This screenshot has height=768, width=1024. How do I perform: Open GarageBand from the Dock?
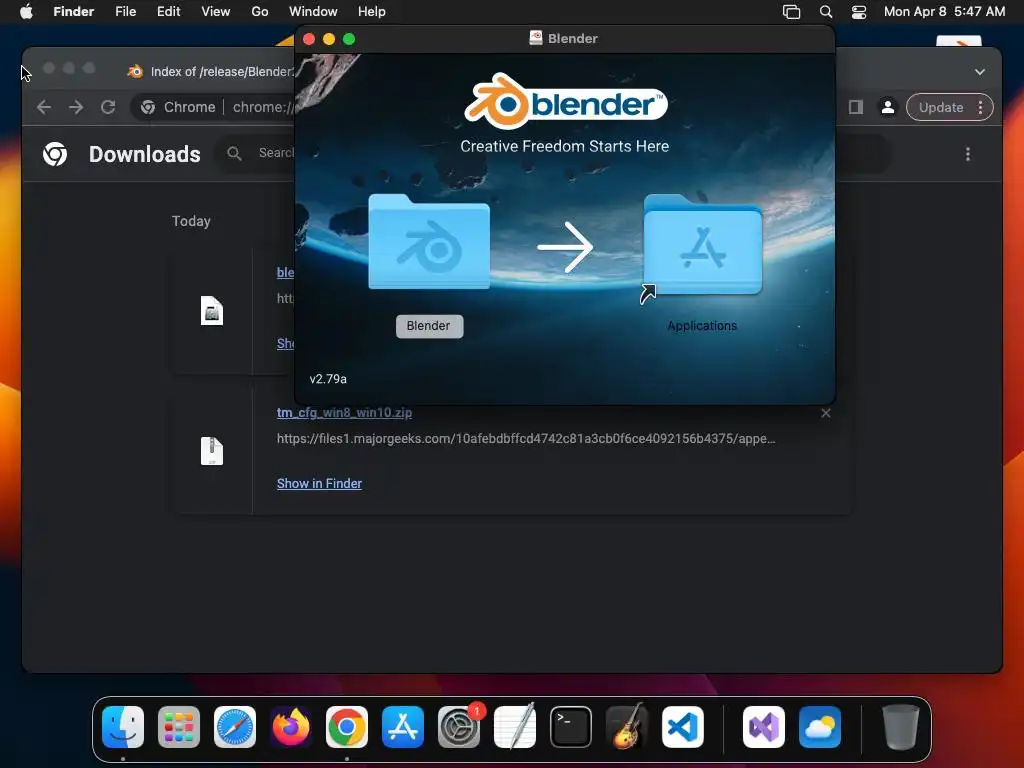click(627, 727)
